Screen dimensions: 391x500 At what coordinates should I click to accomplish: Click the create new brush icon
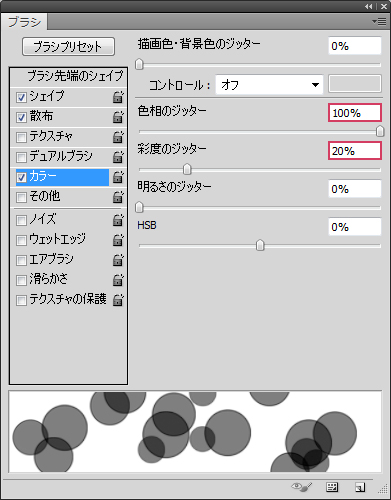tap(360, 487)
